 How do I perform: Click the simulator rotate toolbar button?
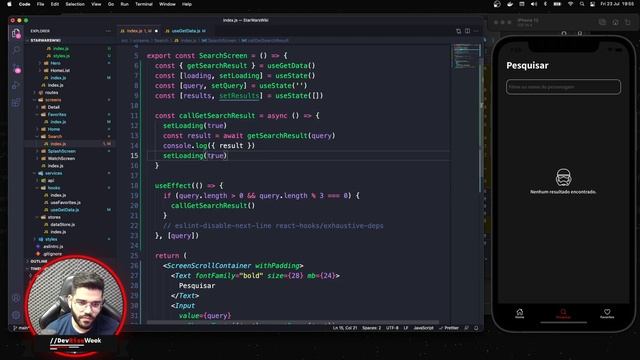point(628,22)
